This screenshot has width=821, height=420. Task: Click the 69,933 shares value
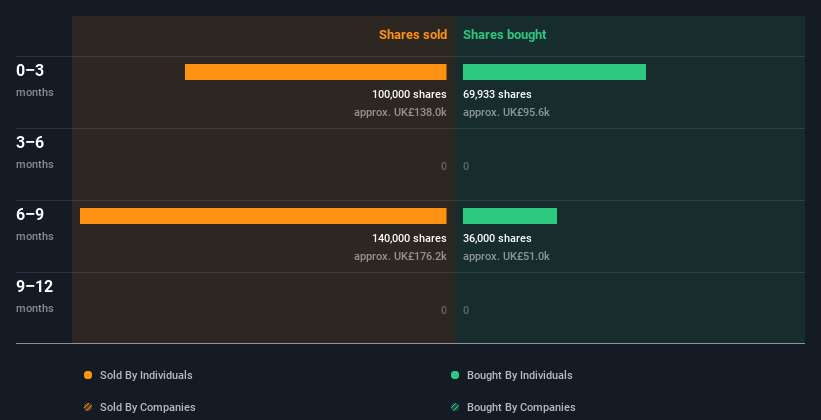point(497,94)
